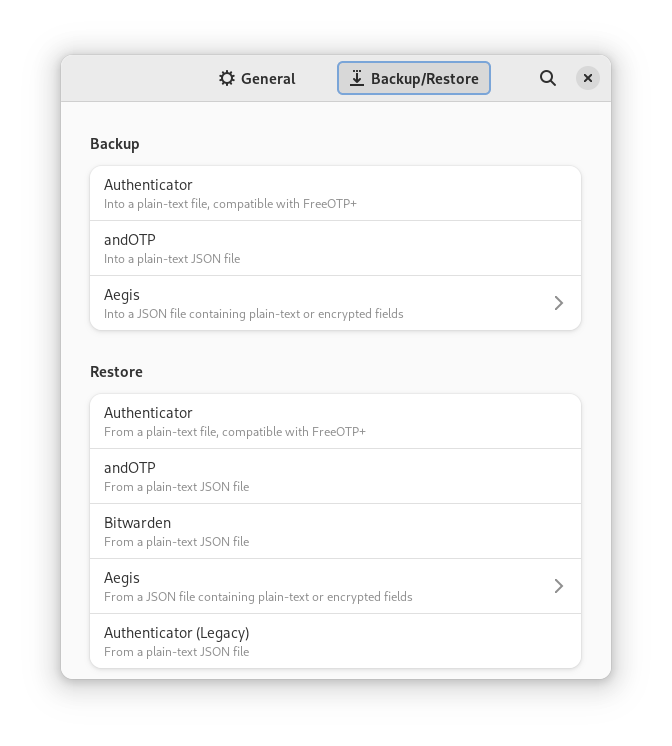Click the FreeOTP+ compatible backup description
The height and width of the screenshot is (746, 672).
(230, 204)
